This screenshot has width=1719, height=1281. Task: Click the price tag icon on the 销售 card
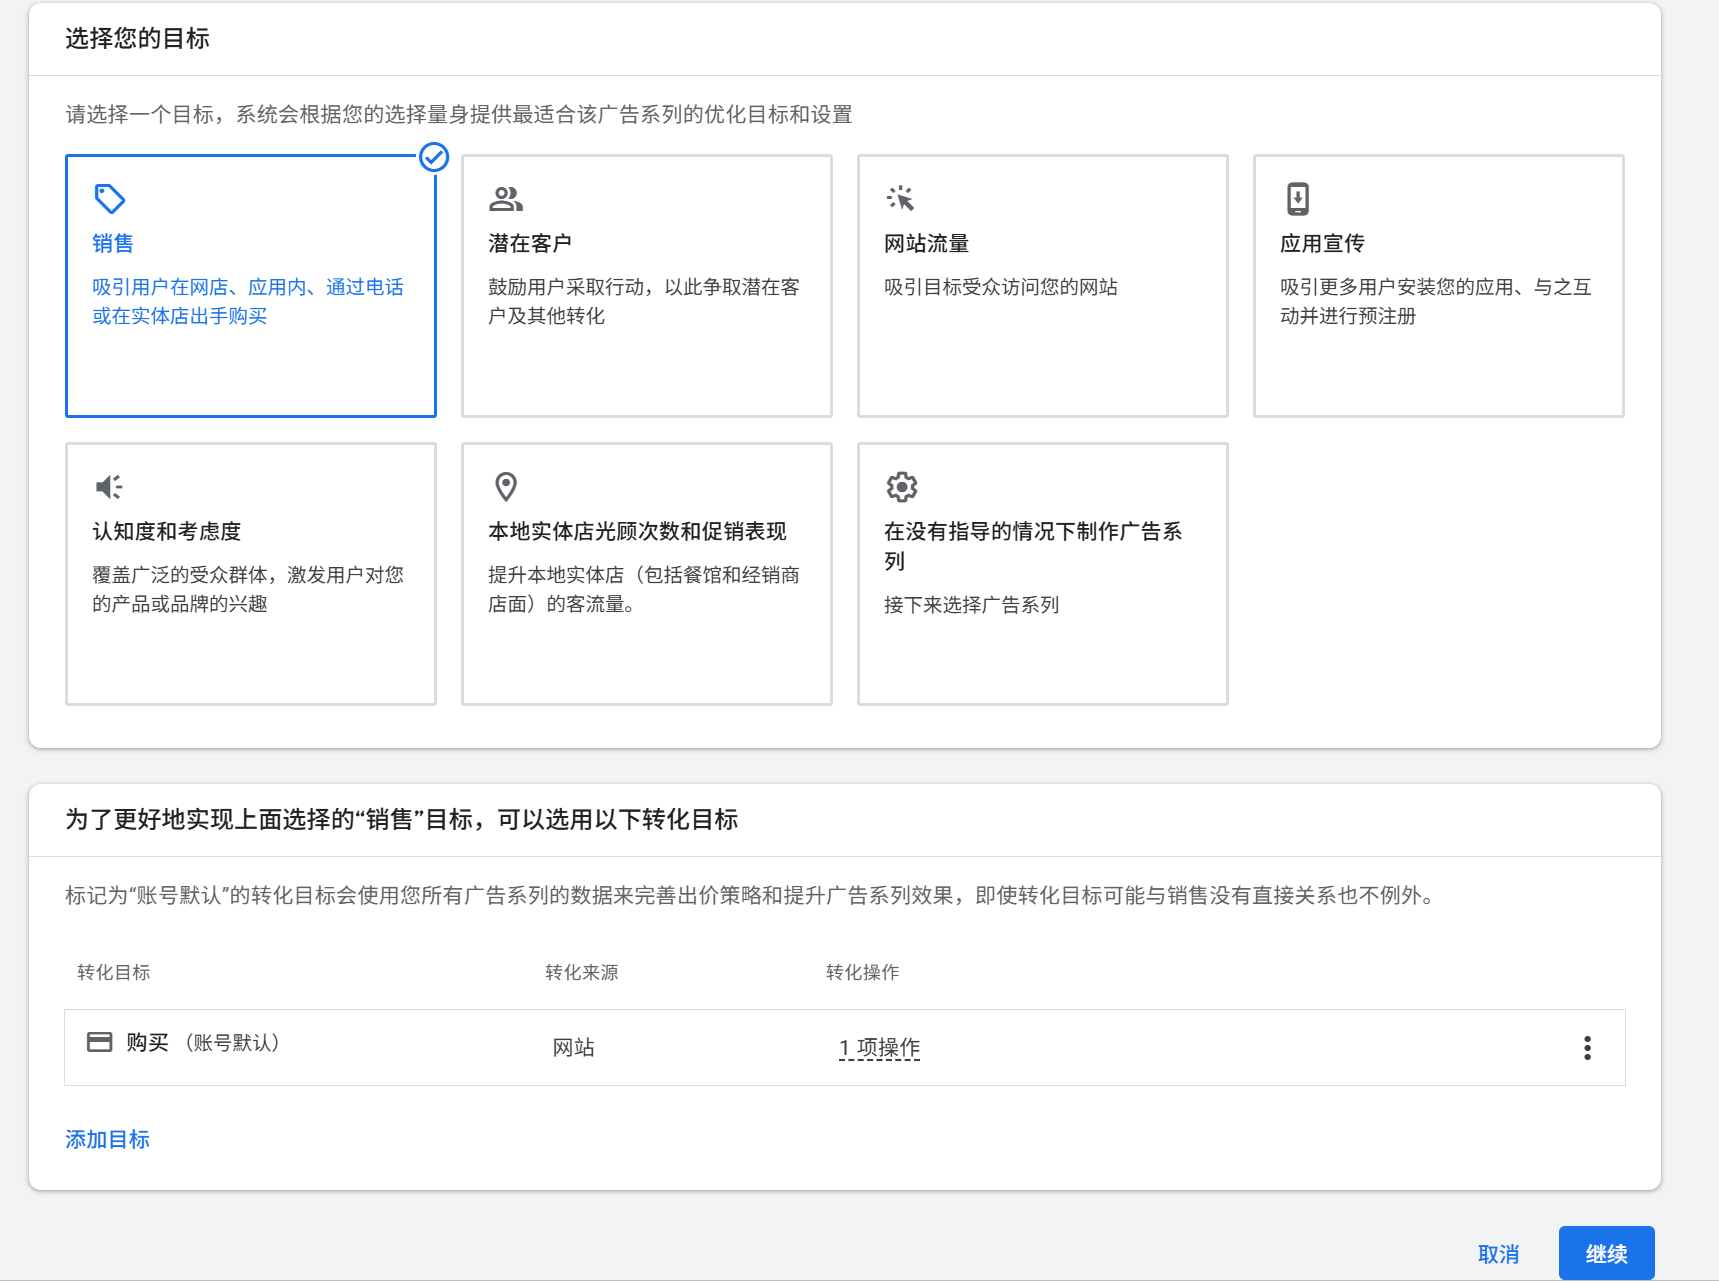[x=110, y=199]
